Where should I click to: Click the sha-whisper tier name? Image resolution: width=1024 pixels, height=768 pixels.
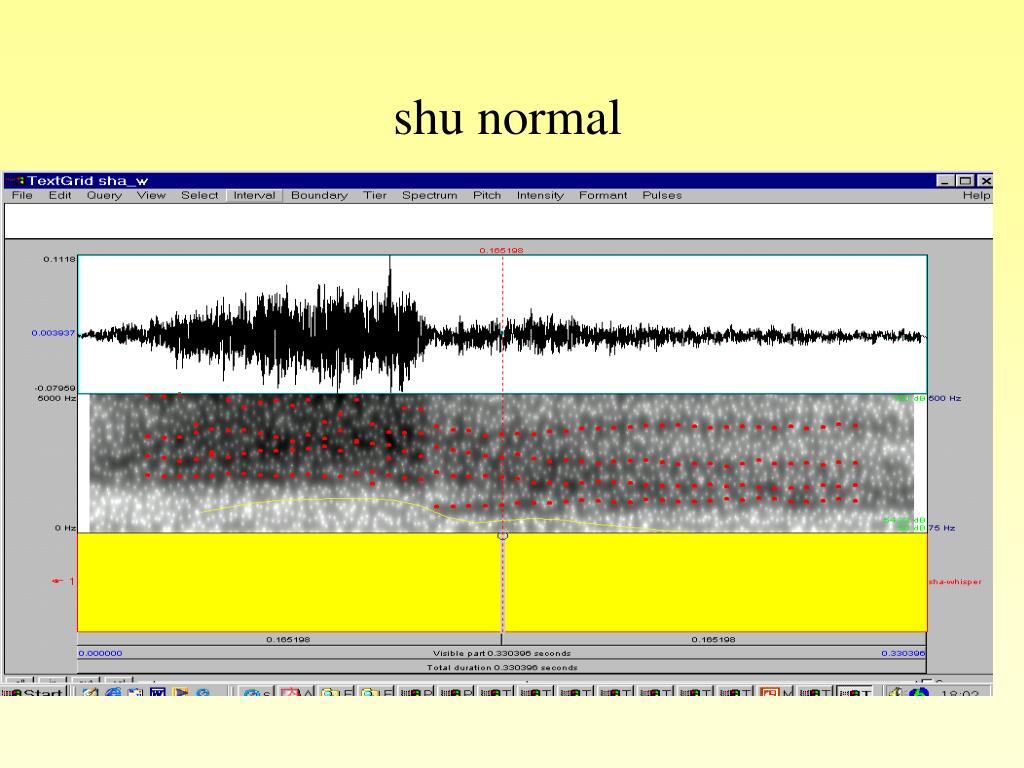tap(955, 581)
